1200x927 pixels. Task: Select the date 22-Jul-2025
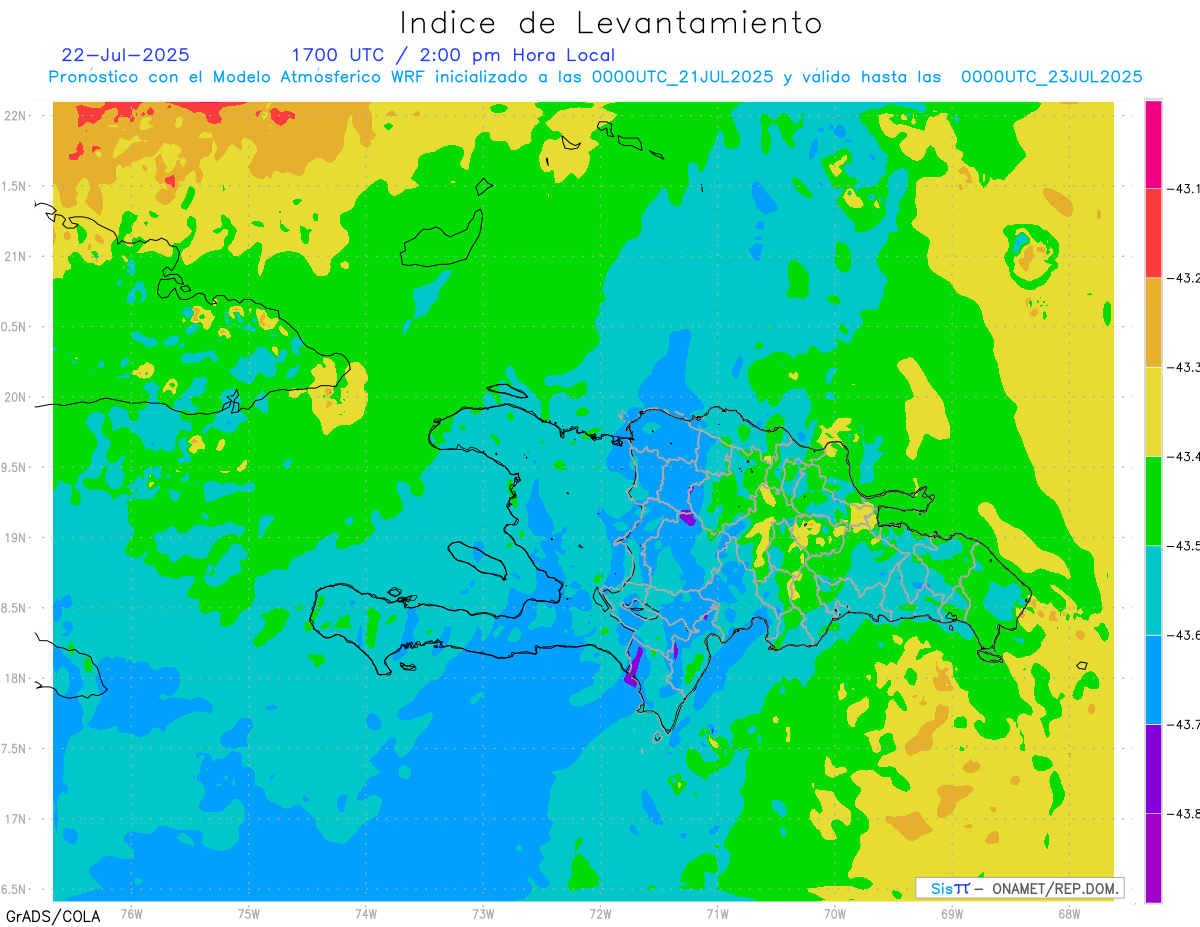tap(125, 55)
